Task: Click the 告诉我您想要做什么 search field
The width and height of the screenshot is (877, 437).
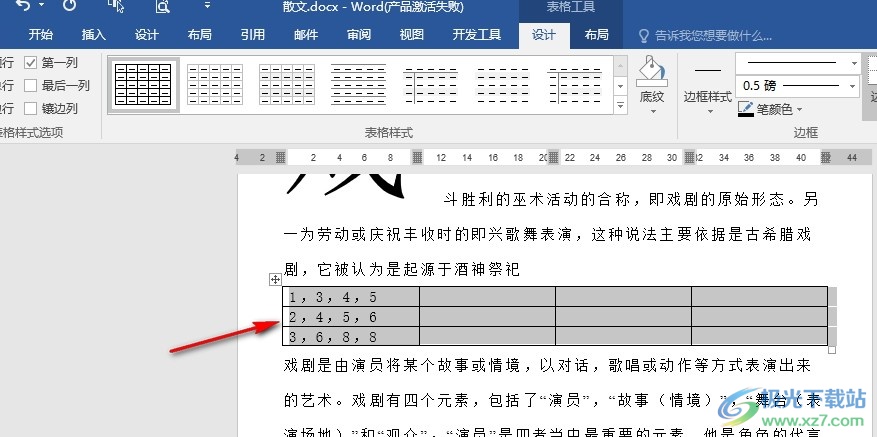Action: [x=713, y=36]
